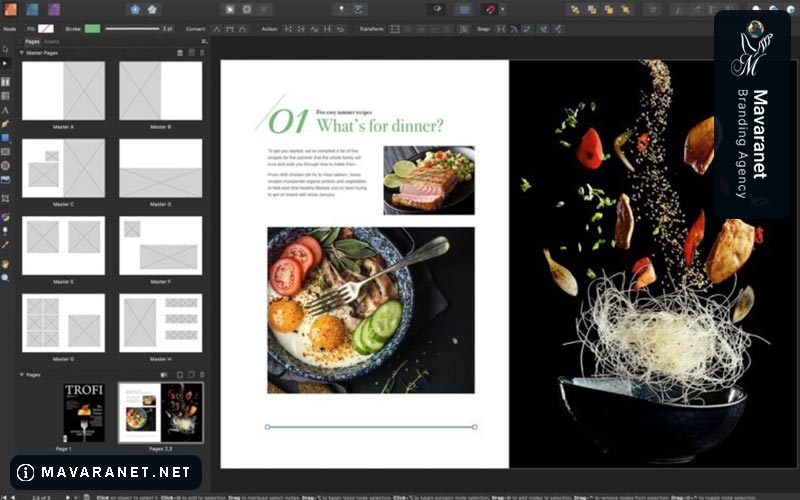Select the Color Picker eyedropper tool
The image size is (800, 500).
[x=6, y=245]
